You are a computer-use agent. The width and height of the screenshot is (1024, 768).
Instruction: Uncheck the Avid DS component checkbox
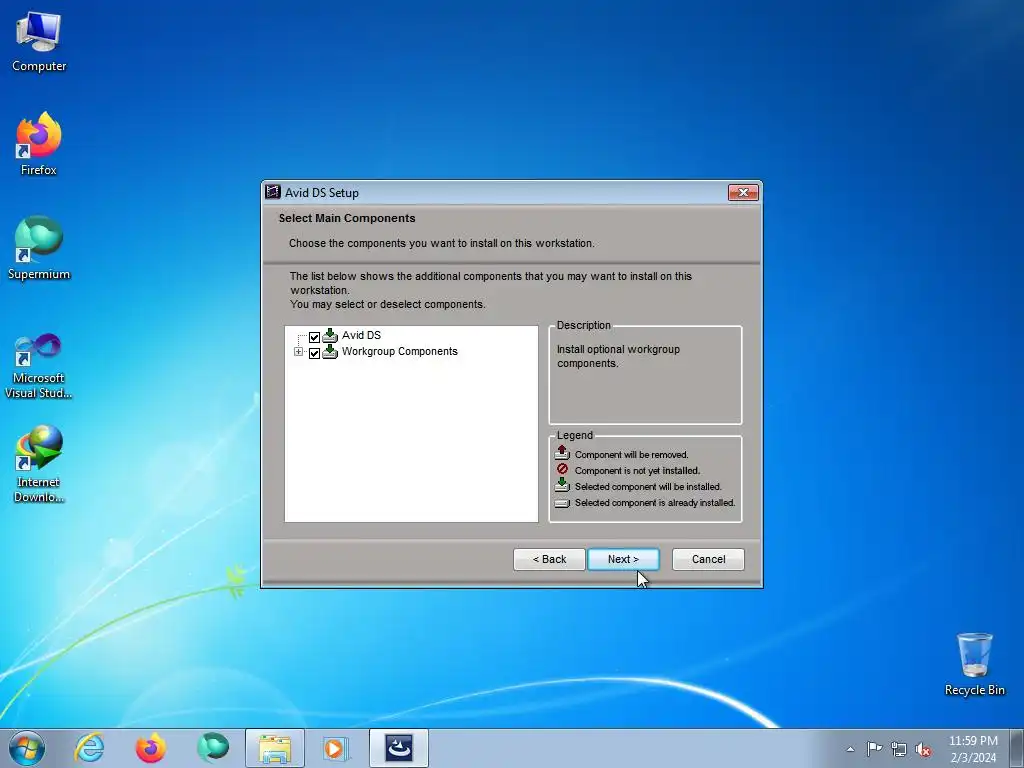click(314, 337)
